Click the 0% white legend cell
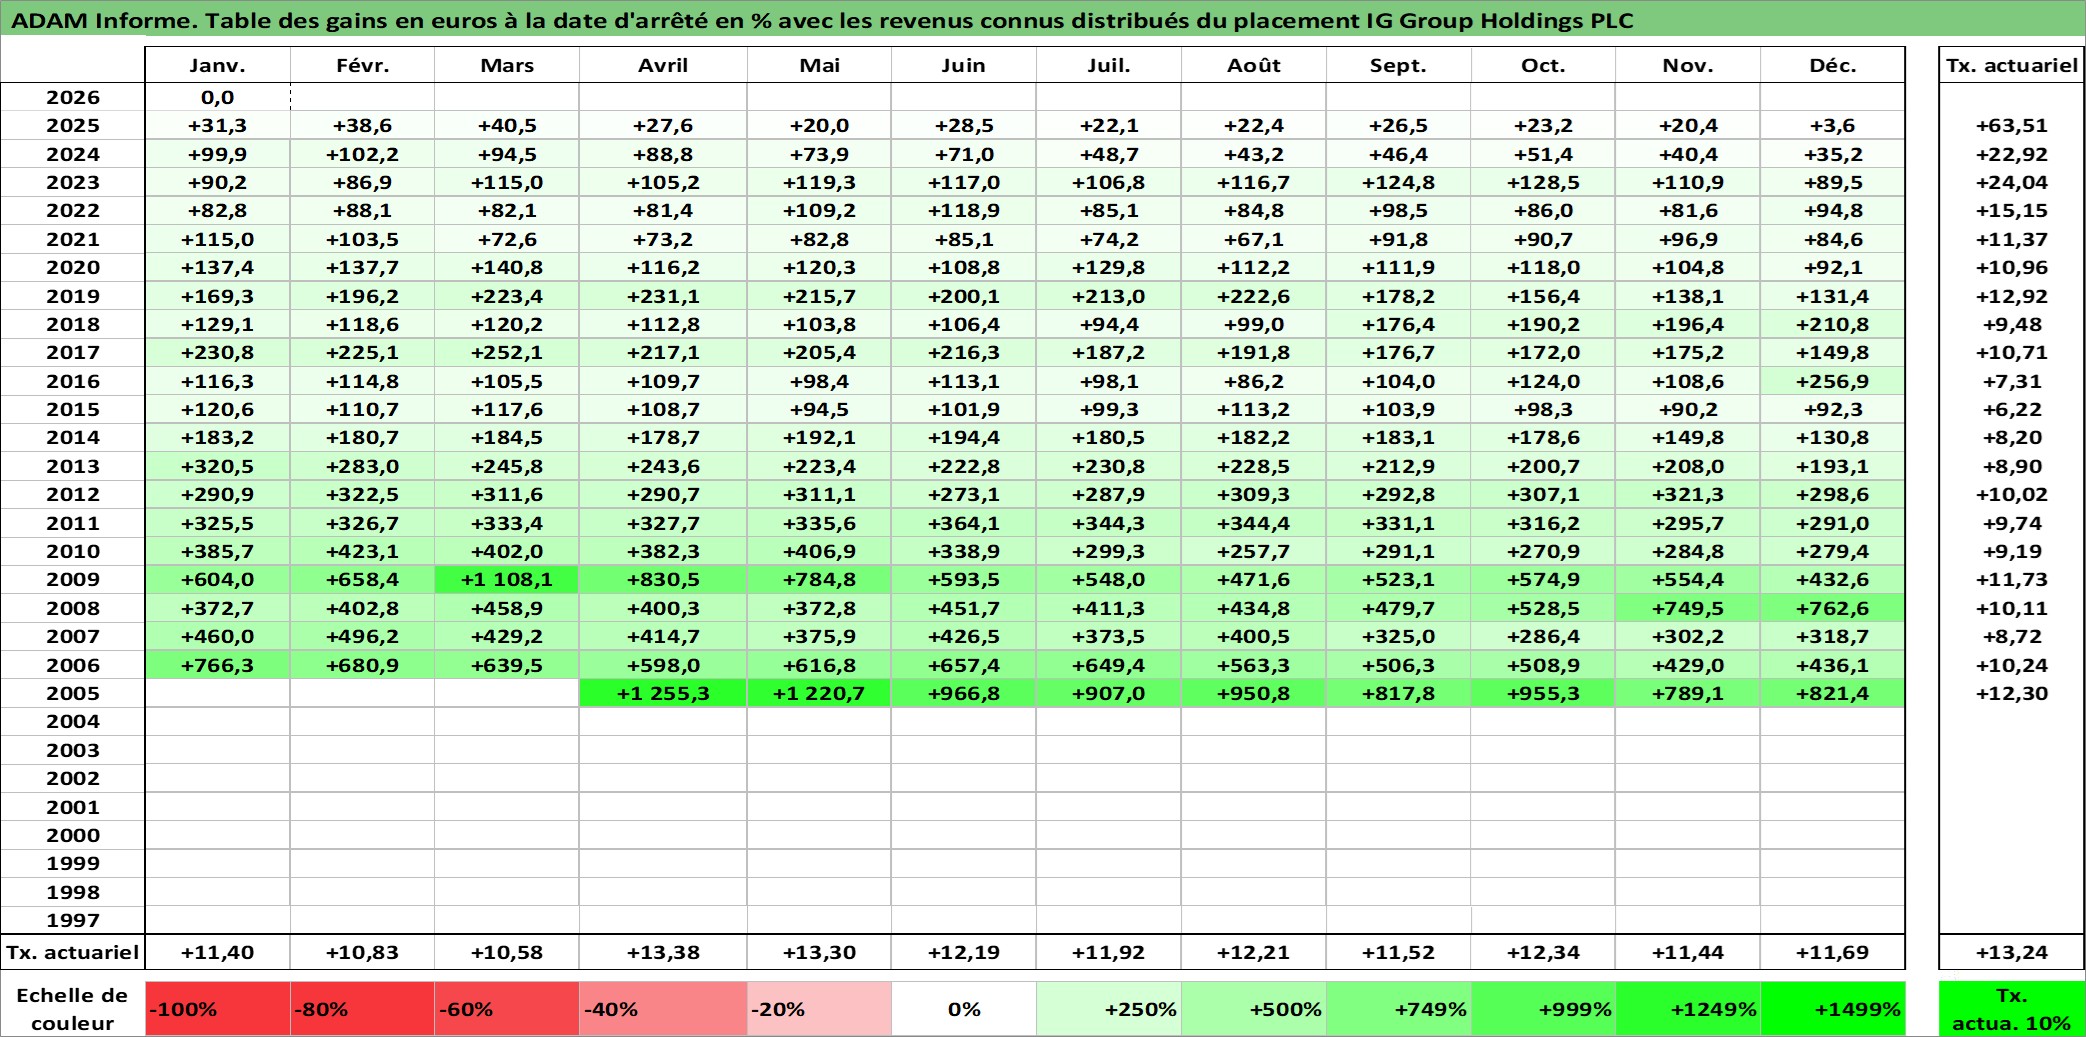Screen dimensions: 2086x1037 click(964, 1009)
